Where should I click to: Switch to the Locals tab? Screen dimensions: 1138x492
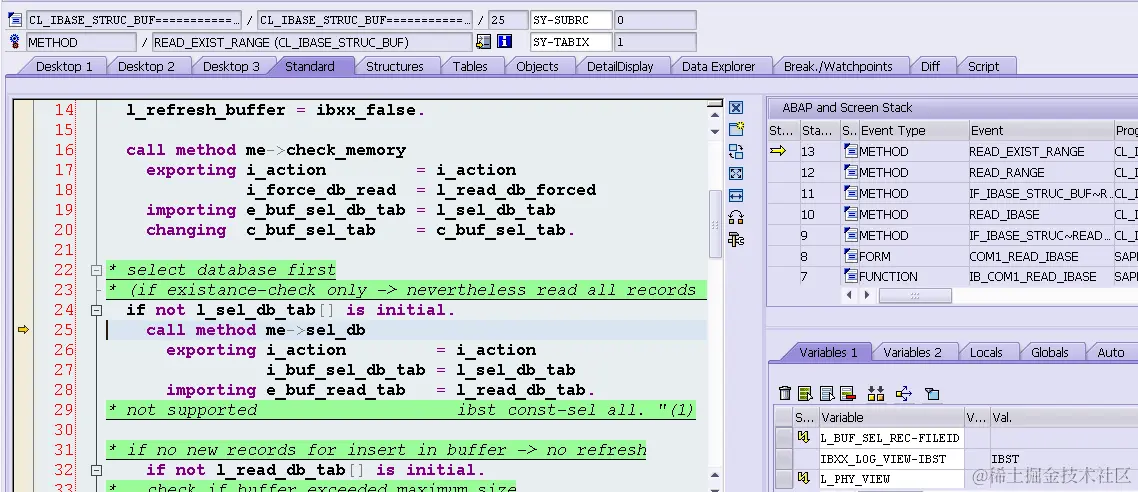coord(986,352)
